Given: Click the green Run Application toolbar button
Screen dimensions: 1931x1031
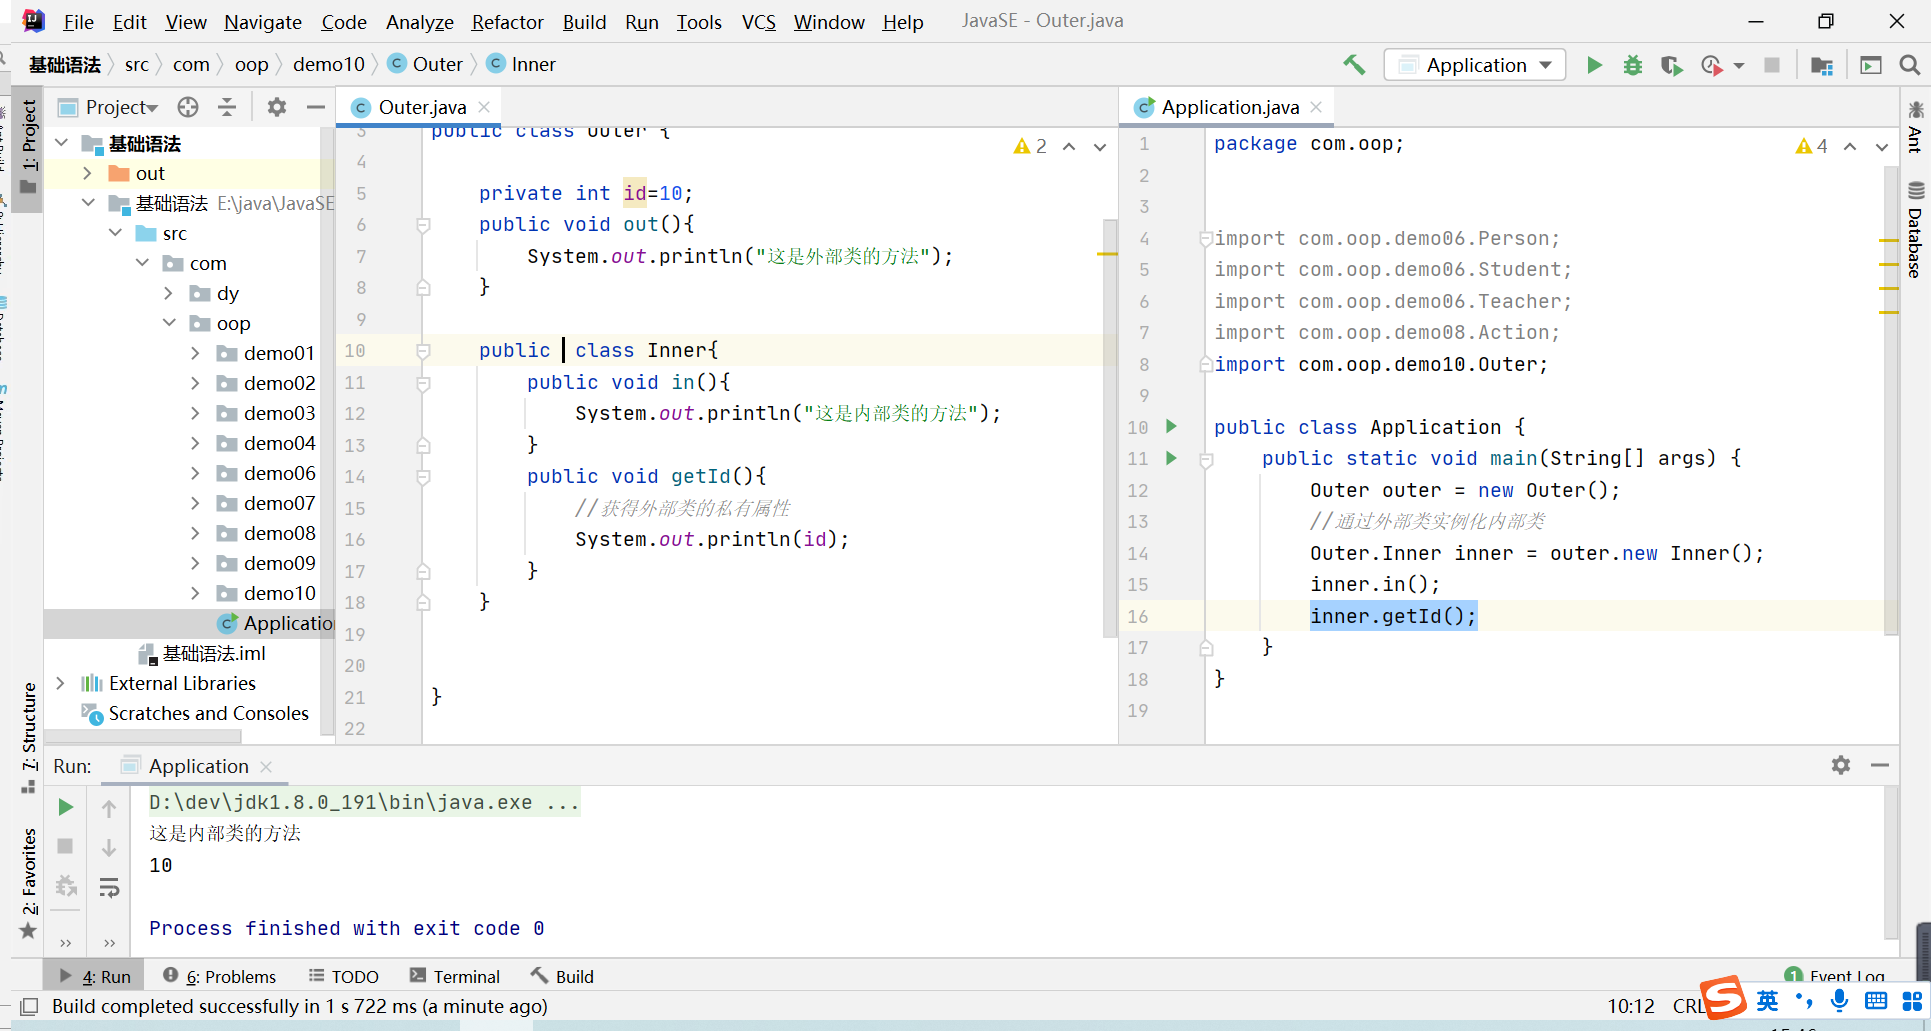Looking at the screenshot, I should pyautogui.click(x=1594, y=65).
